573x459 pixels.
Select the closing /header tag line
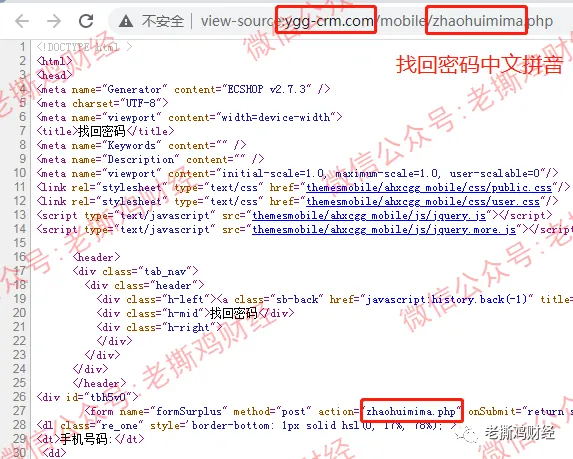tap(99, 383)
